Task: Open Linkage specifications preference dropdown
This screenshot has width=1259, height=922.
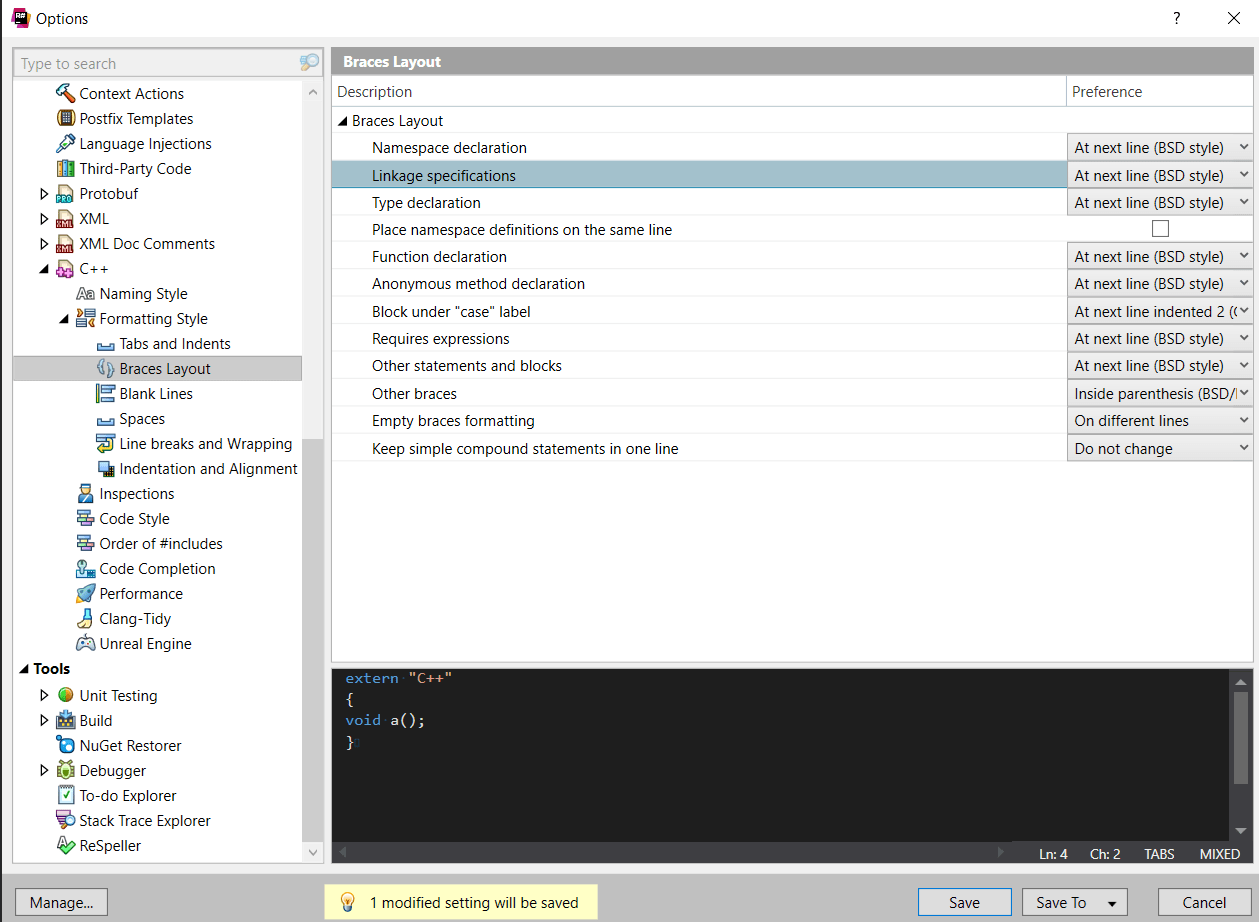Action: pos(1160,175)
